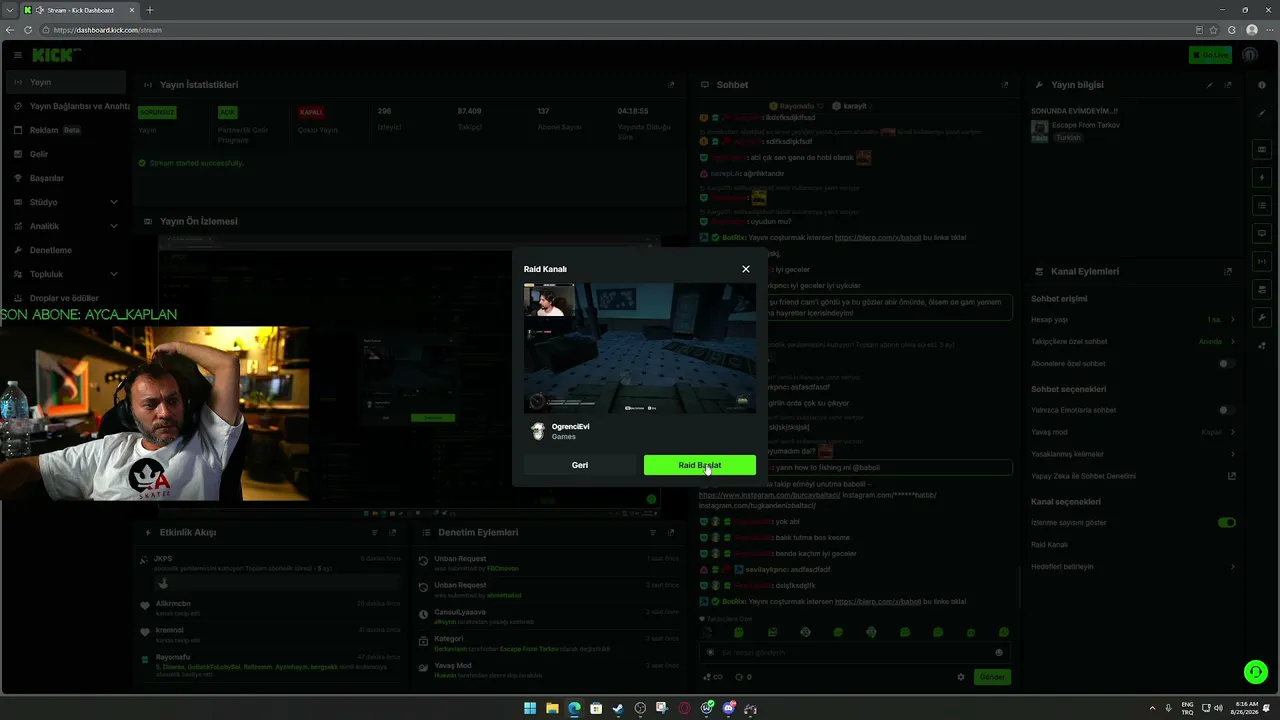Start the raid with Raid Başlat
1280x720 pixels.
click(x=700, y=465)
